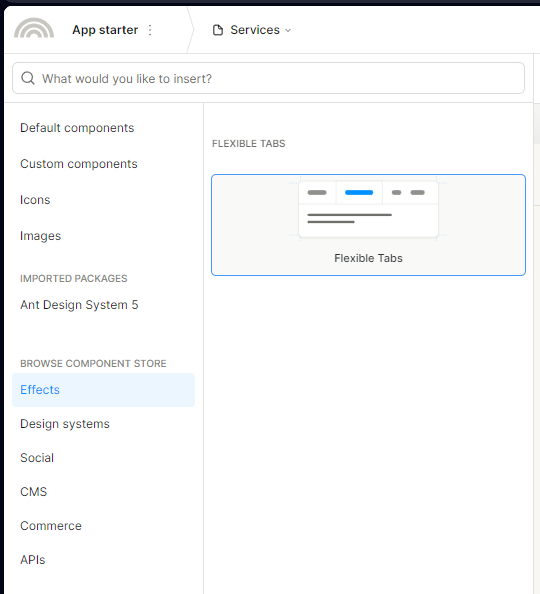Screen dimensions: 540x594
Task: Click the App starter project name
Action: click(105, 30)
